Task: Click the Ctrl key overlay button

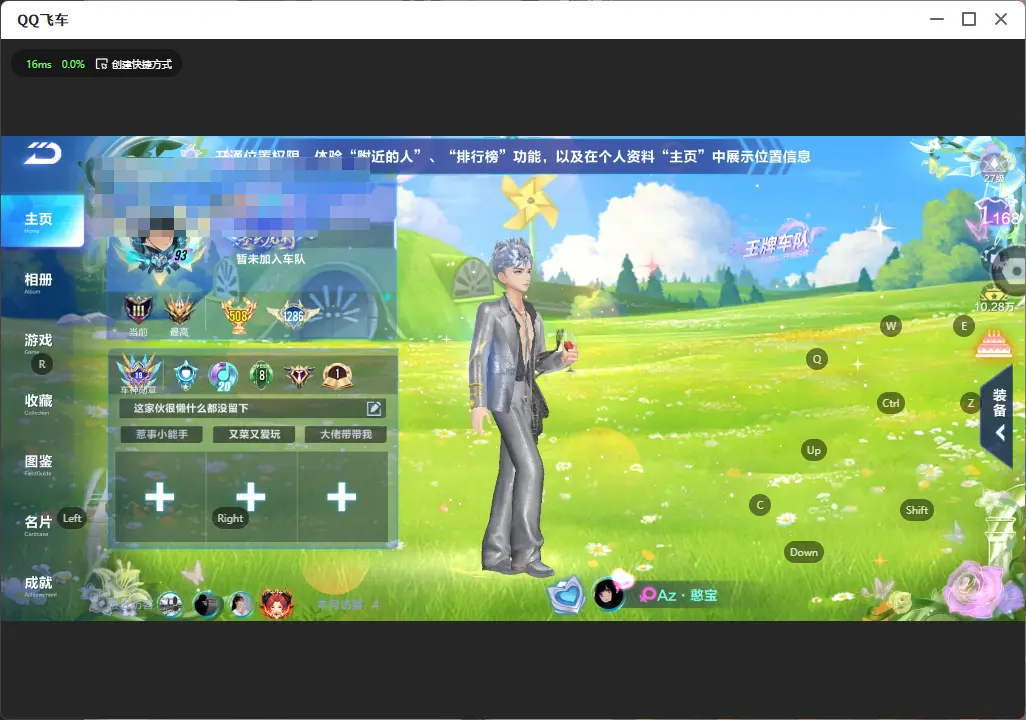Action: tap(891, 403)
